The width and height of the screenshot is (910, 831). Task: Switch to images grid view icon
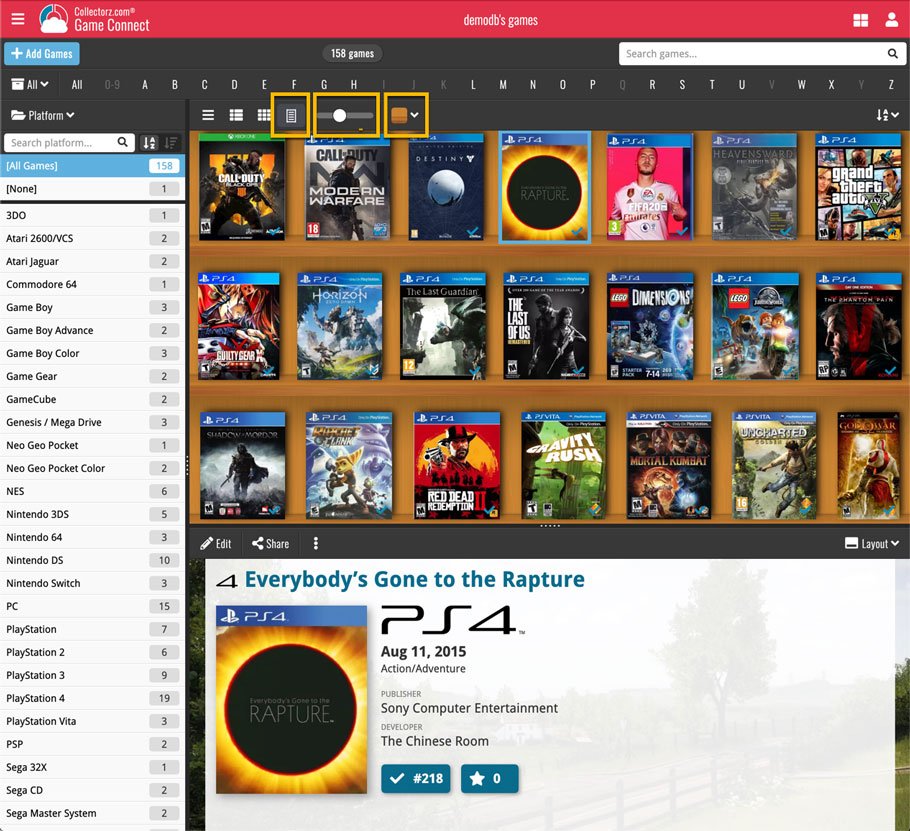pyautogui.click(x=264, y=115)
